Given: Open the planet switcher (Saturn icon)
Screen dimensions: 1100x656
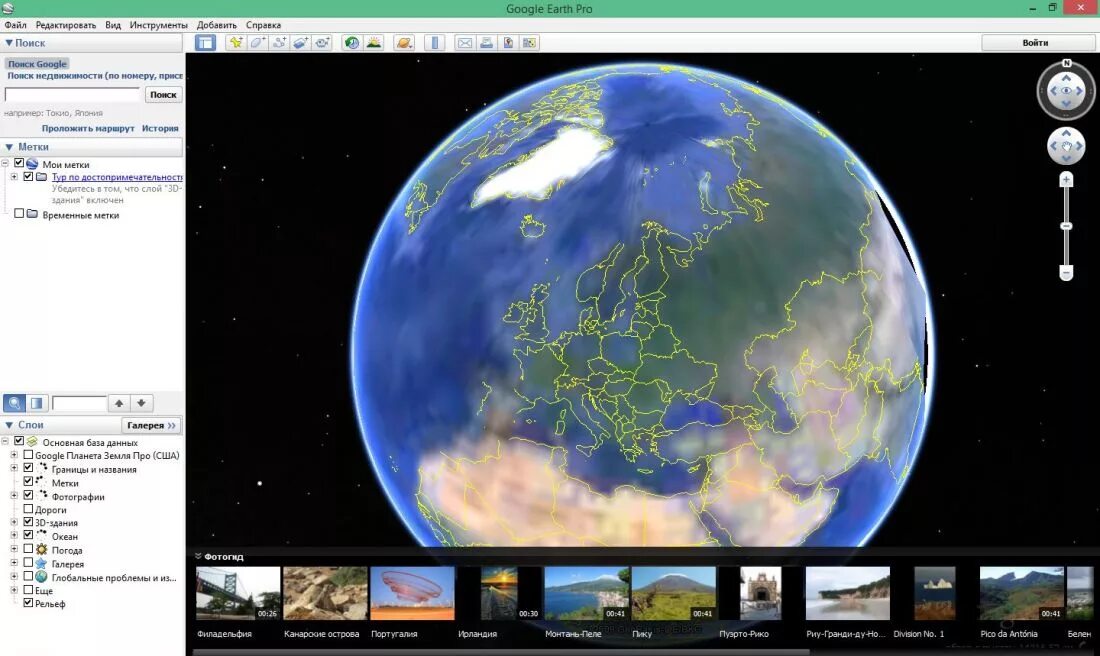Looking at the screenshot, I should (x=404, y=43).
